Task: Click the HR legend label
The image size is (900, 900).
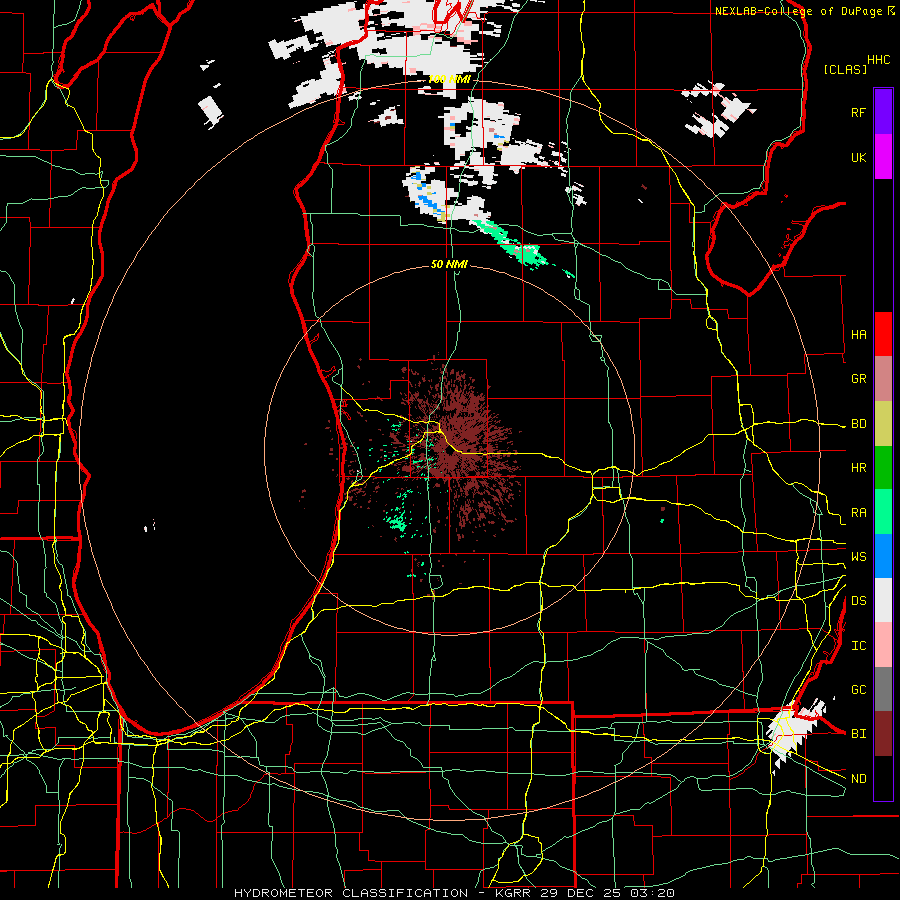Action: coord(858,468)
